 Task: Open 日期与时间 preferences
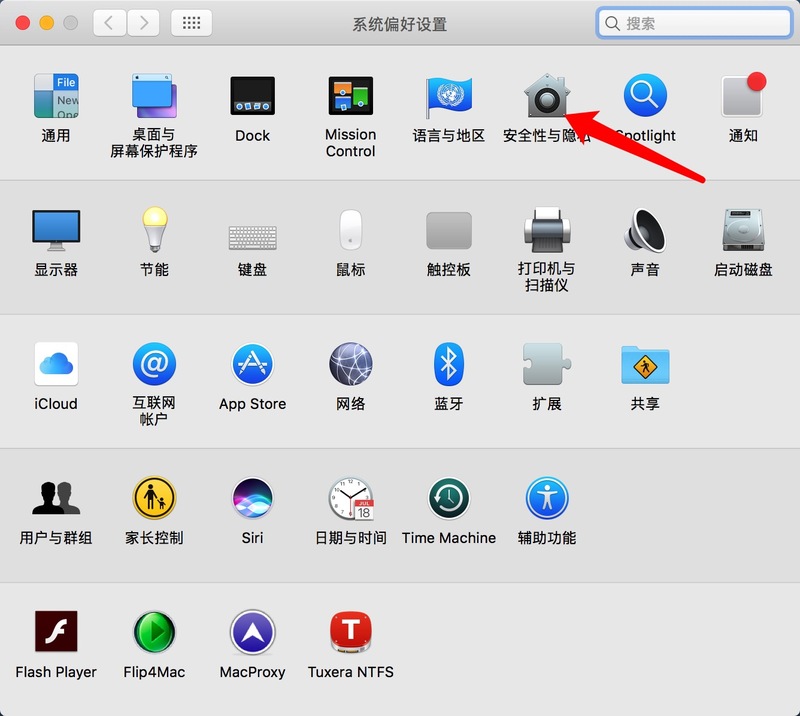pos(351,499)
